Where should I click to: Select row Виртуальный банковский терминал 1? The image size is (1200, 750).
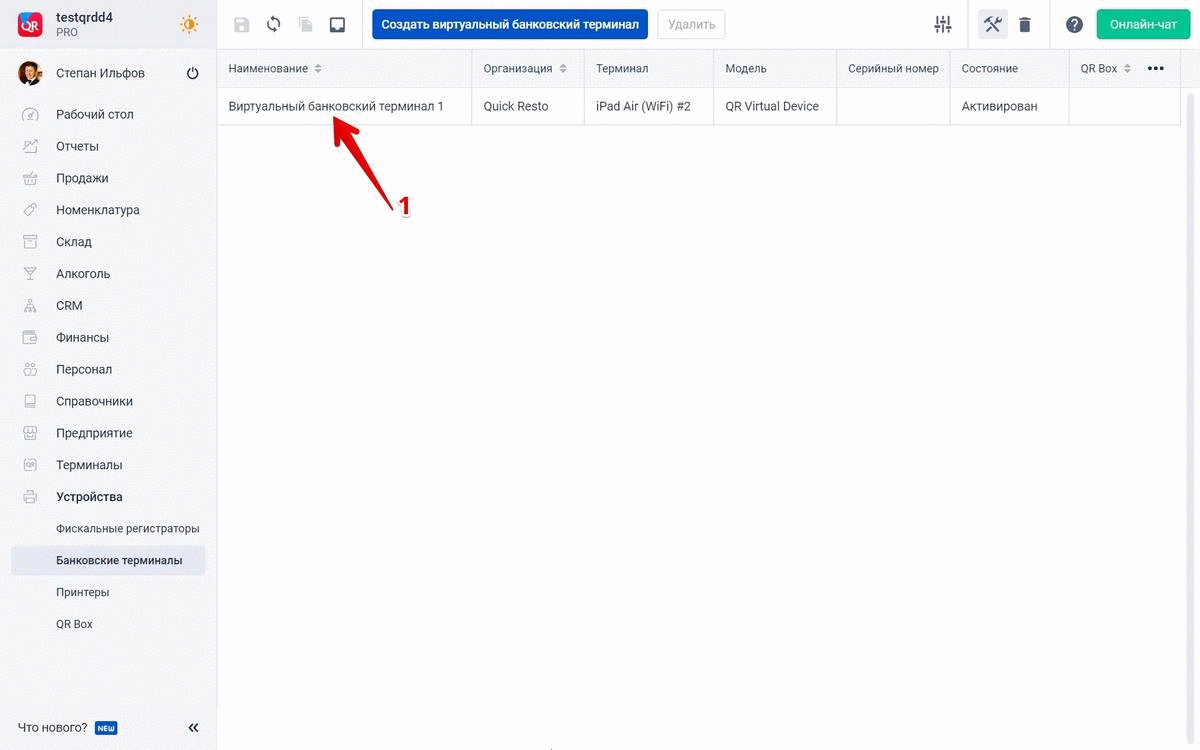point(699,106)
